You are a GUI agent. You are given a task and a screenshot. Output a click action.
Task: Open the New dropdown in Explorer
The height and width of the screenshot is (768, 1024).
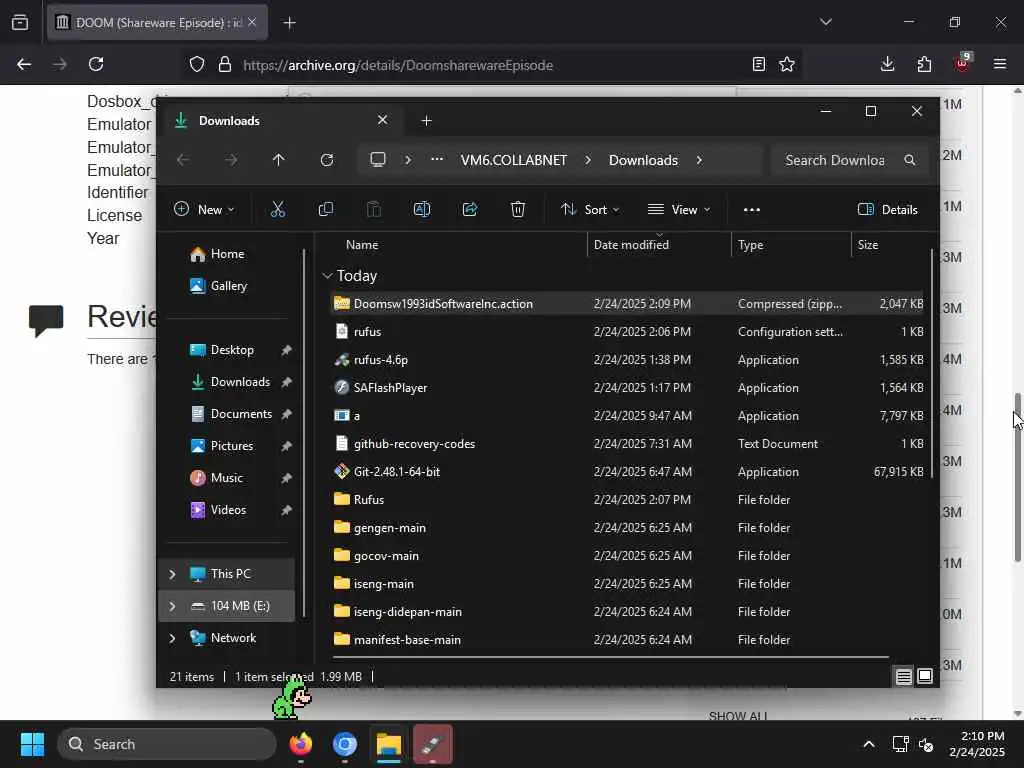[204, 210]
